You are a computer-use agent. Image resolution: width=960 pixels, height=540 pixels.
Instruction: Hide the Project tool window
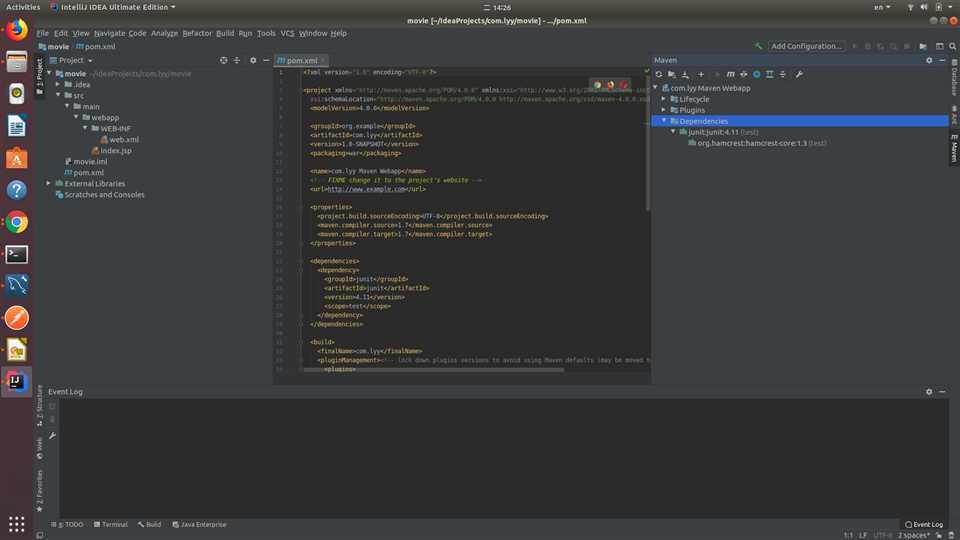pos(266,60)
